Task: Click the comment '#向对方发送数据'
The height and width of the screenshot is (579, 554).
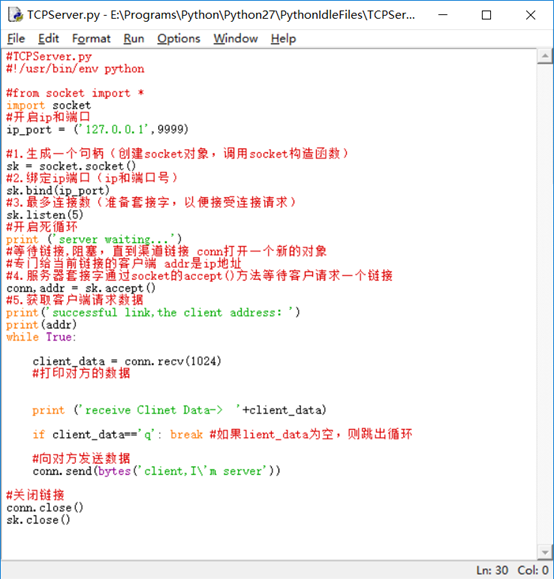Action: click(x=81, y=458)
